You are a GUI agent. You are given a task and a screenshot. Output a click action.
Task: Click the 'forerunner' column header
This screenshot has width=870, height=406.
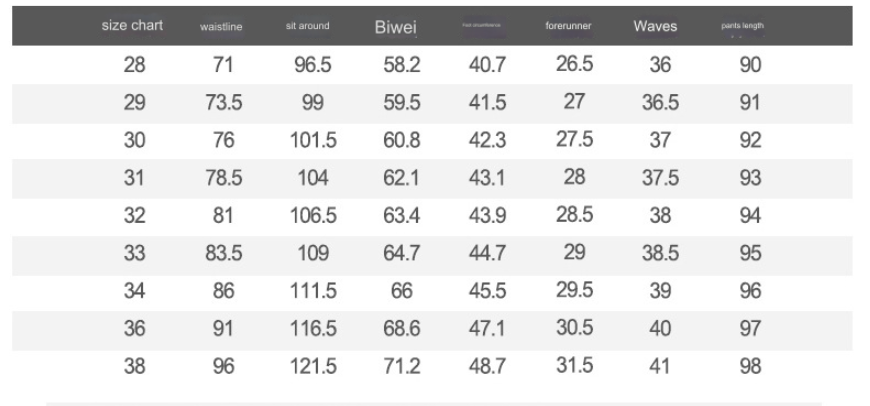click(x=571, y=26)
